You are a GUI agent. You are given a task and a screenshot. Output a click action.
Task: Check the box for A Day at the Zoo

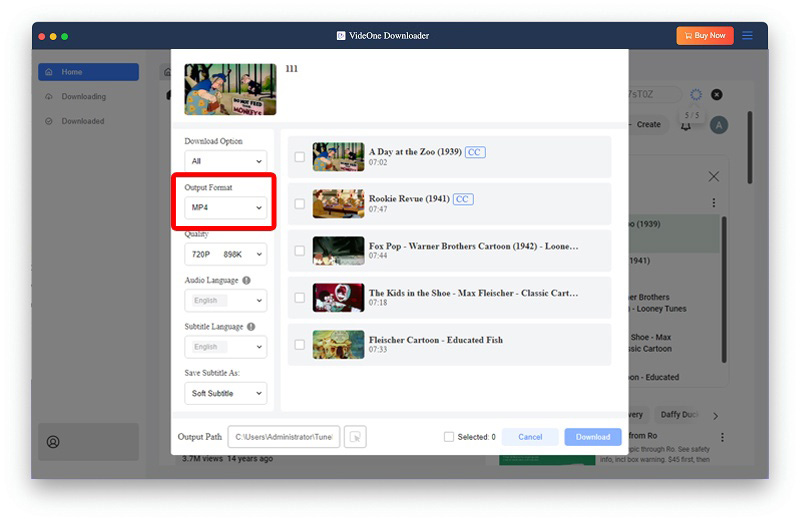[x=299, y=157]
